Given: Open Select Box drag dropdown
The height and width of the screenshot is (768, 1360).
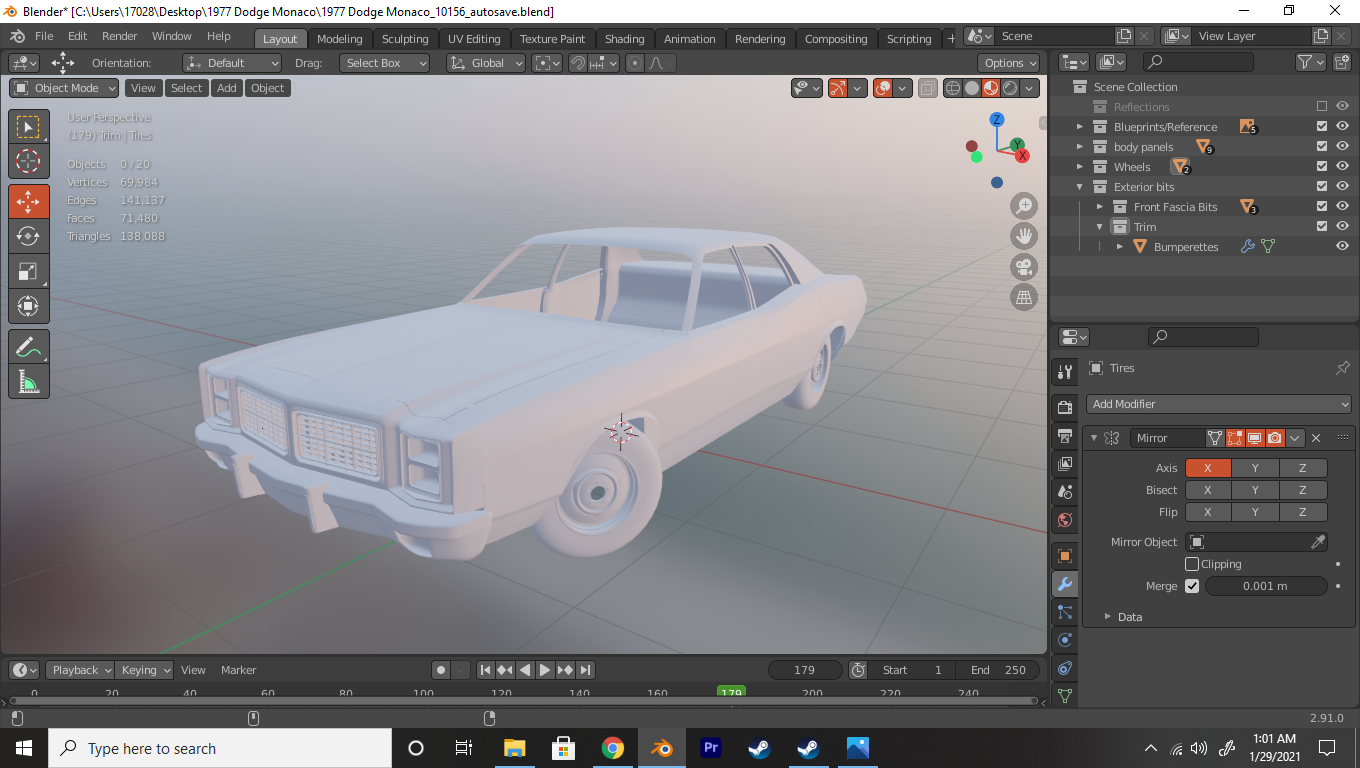Looking at the screenshot, I should click(x=384, y=63).
